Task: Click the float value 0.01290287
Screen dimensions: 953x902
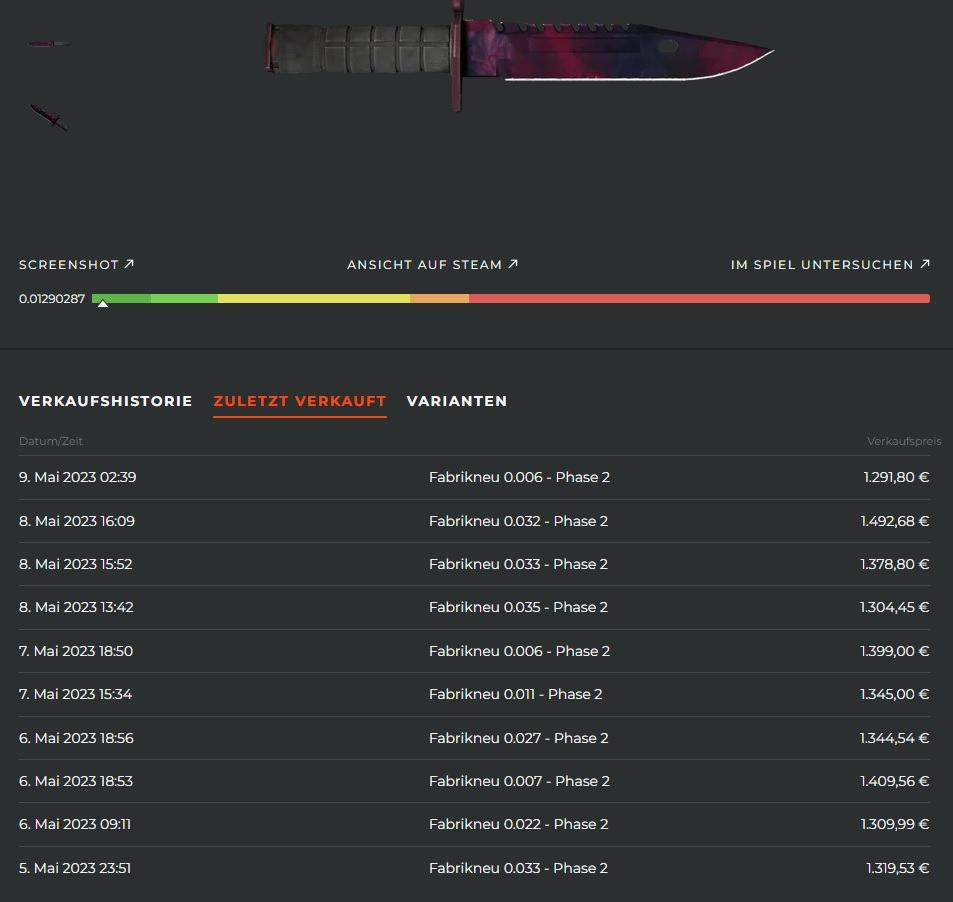Action: coord(52,298)
